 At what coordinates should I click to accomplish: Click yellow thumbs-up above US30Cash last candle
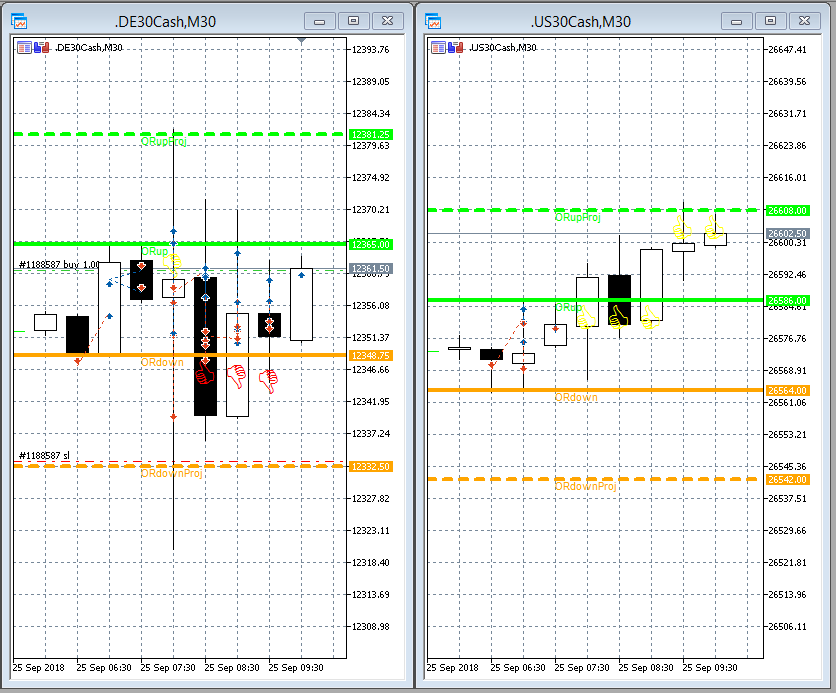click(714, 227)
